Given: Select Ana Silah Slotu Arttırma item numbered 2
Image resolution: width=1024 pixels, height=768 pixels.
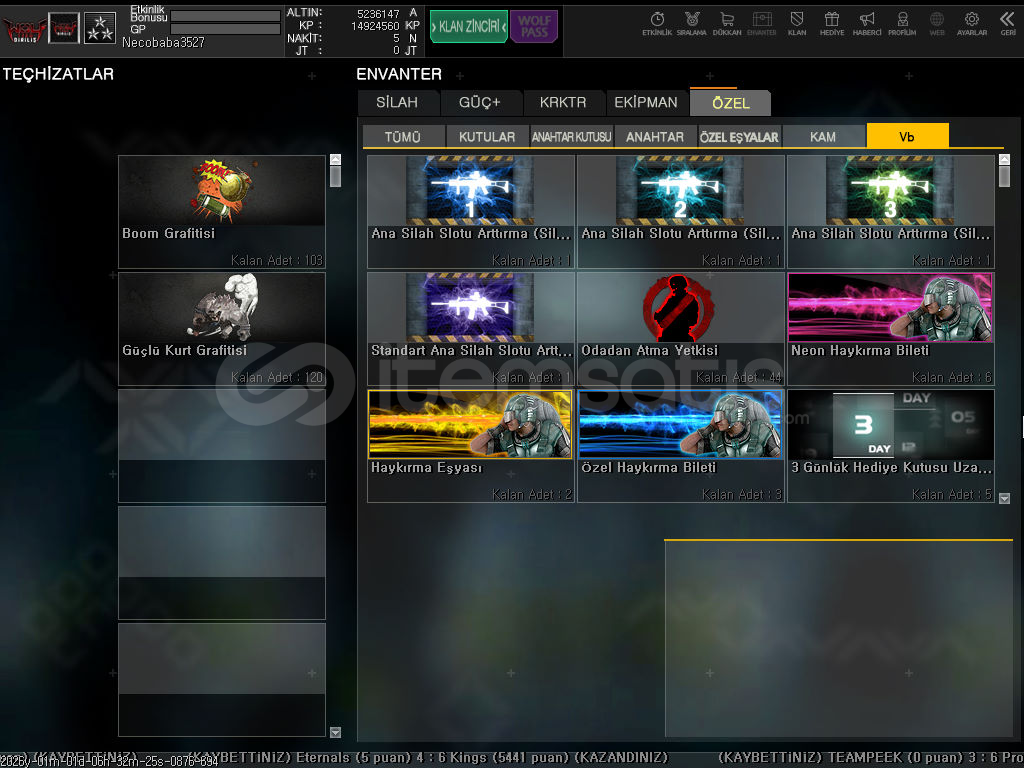Looking at the screenshot, I should click(680, 212).
